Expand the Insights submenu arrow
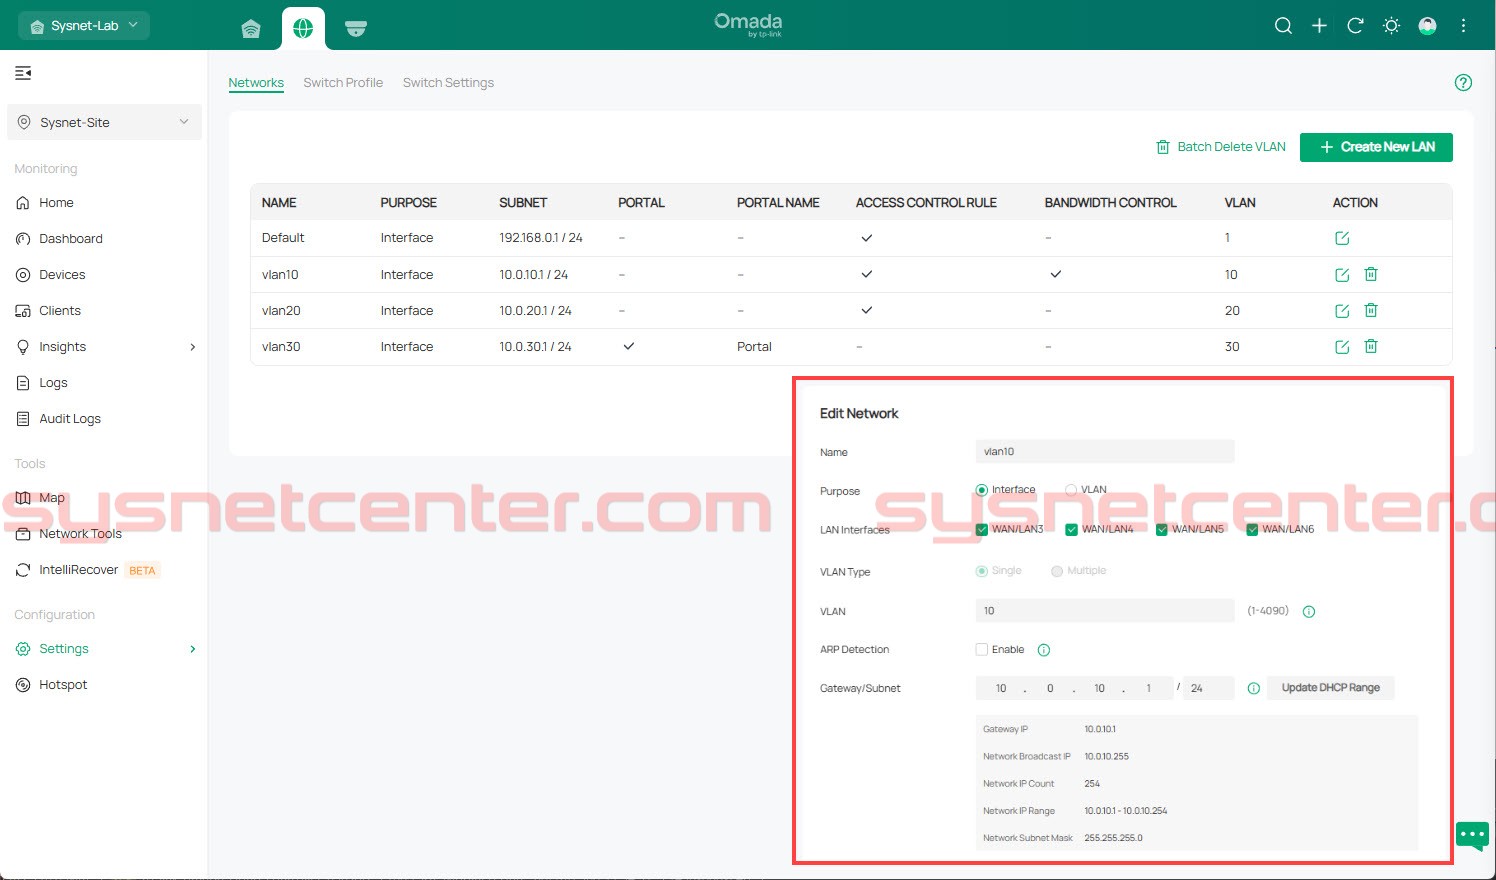The width and height of the screenshot is (1496, 880). [x=193, y=347]
